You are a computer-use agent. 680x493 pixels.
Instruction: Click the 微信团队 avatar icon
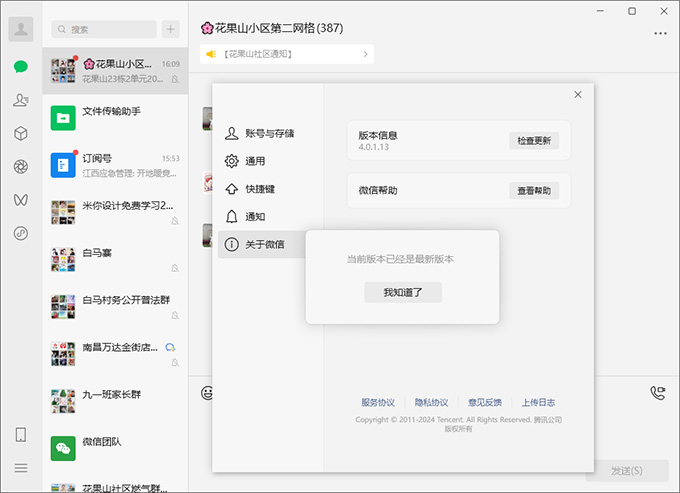(x=63, y=449)
